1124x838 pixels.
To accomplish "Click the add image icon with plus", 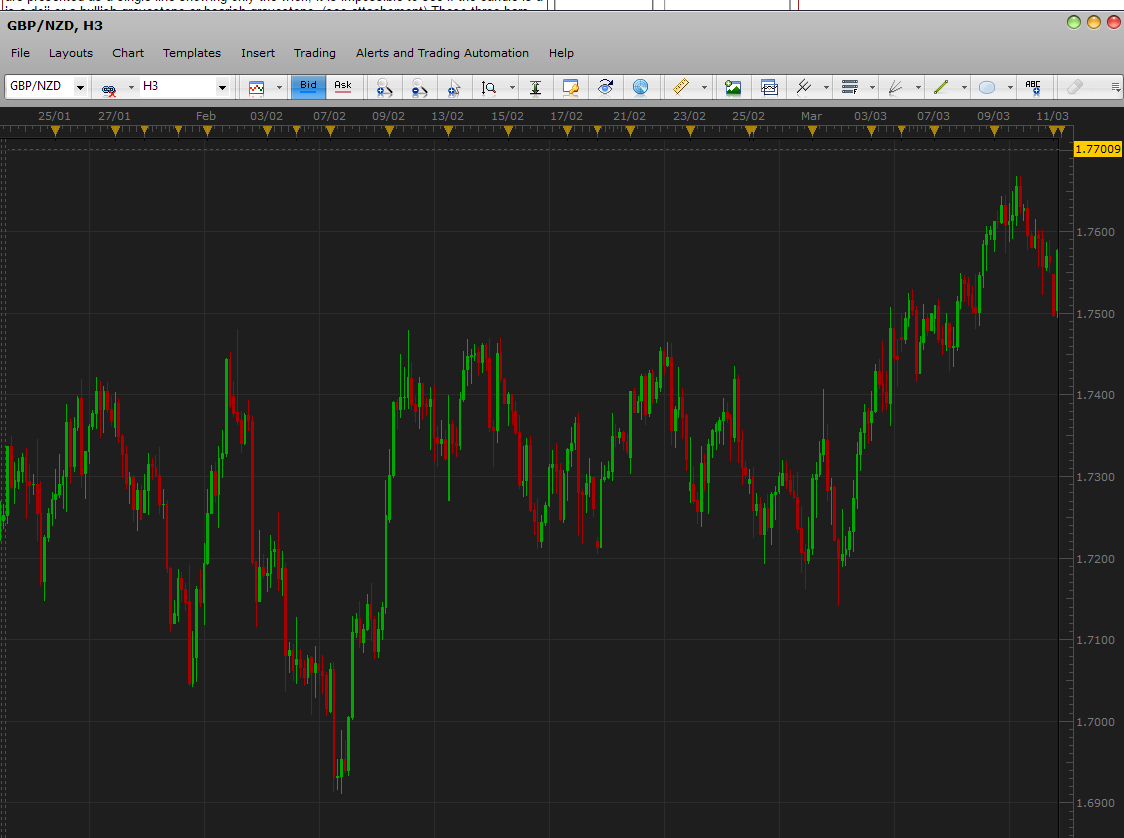I will tap(733, 87).
